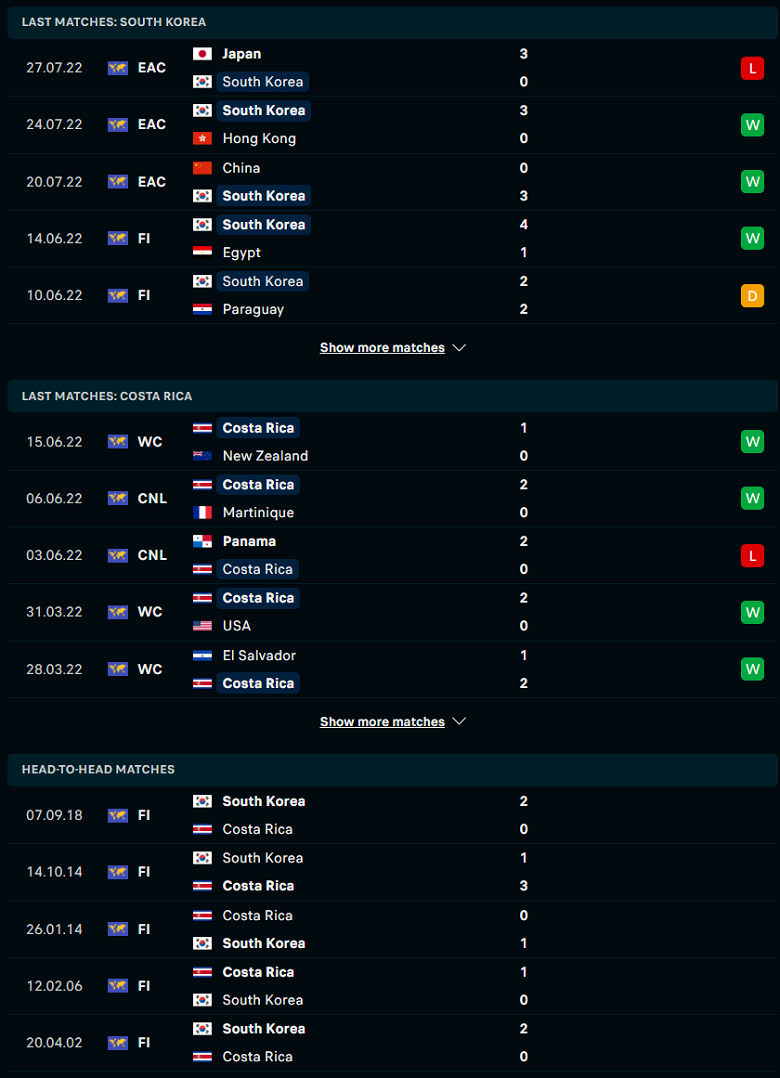Expand more matches under South Korea section
780x1078 pixels.
tap(382, 348)
